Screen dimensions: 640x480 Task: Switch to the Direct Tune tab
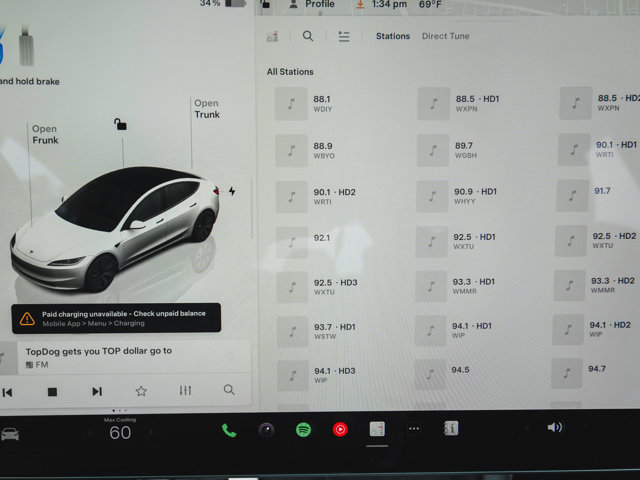point(445,36)
